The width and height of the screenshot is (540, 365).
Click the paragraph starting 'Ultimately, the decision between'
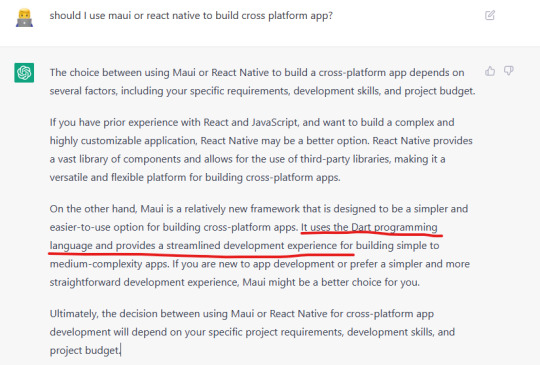pyautogui.click(x=252, y=332)
